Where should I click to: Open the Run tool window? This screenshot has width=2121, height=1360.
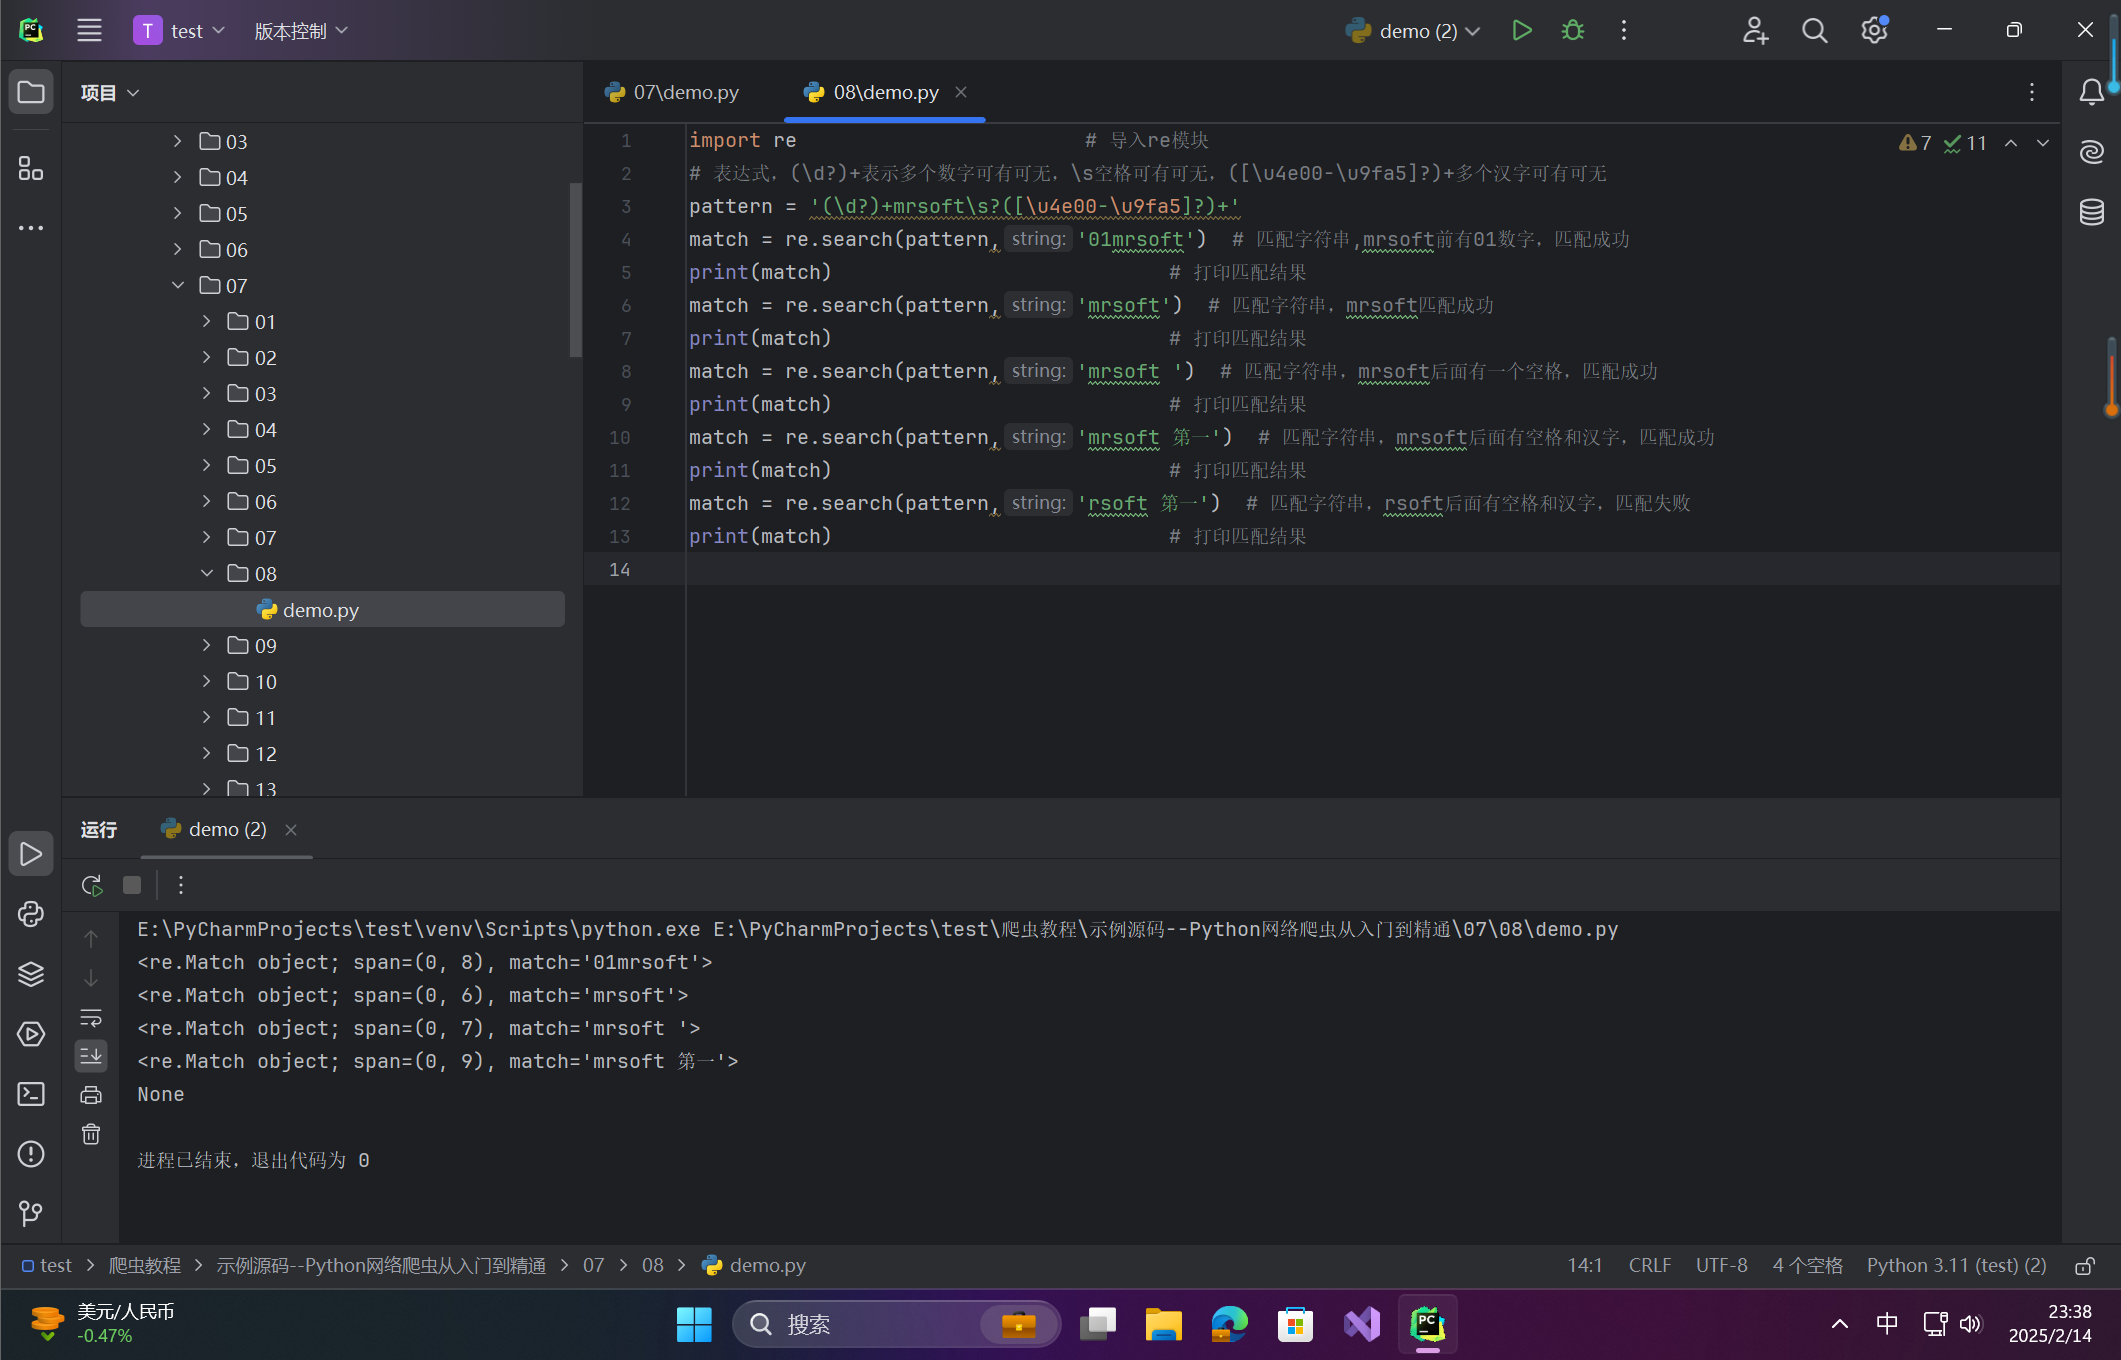click(x=31, y=854)
